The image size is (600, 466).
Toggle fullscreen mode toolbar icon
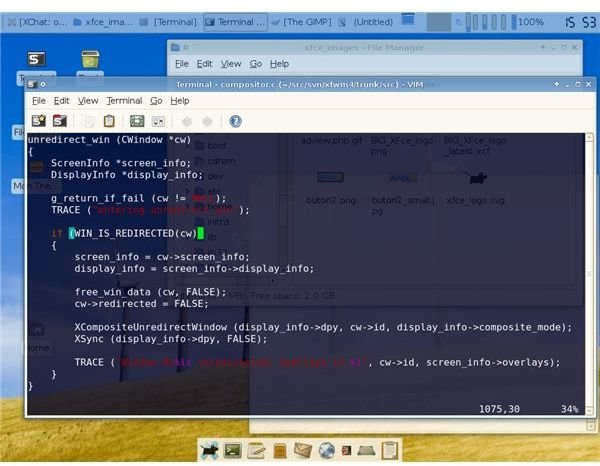click(137, 121)
